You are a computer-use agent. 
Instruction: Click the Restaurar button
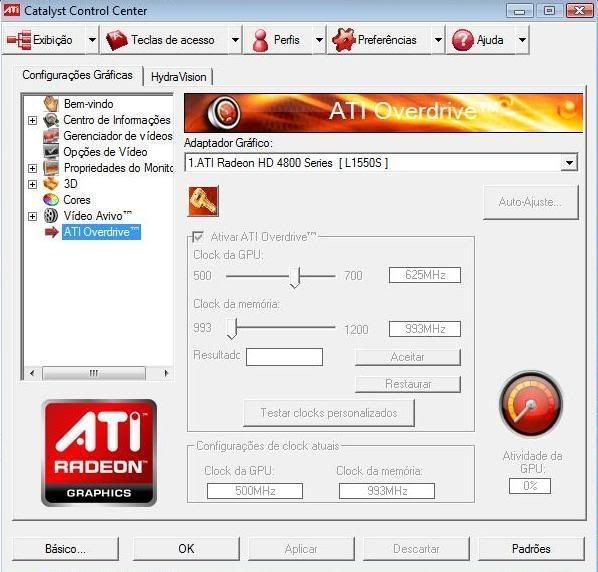[408, 384]
